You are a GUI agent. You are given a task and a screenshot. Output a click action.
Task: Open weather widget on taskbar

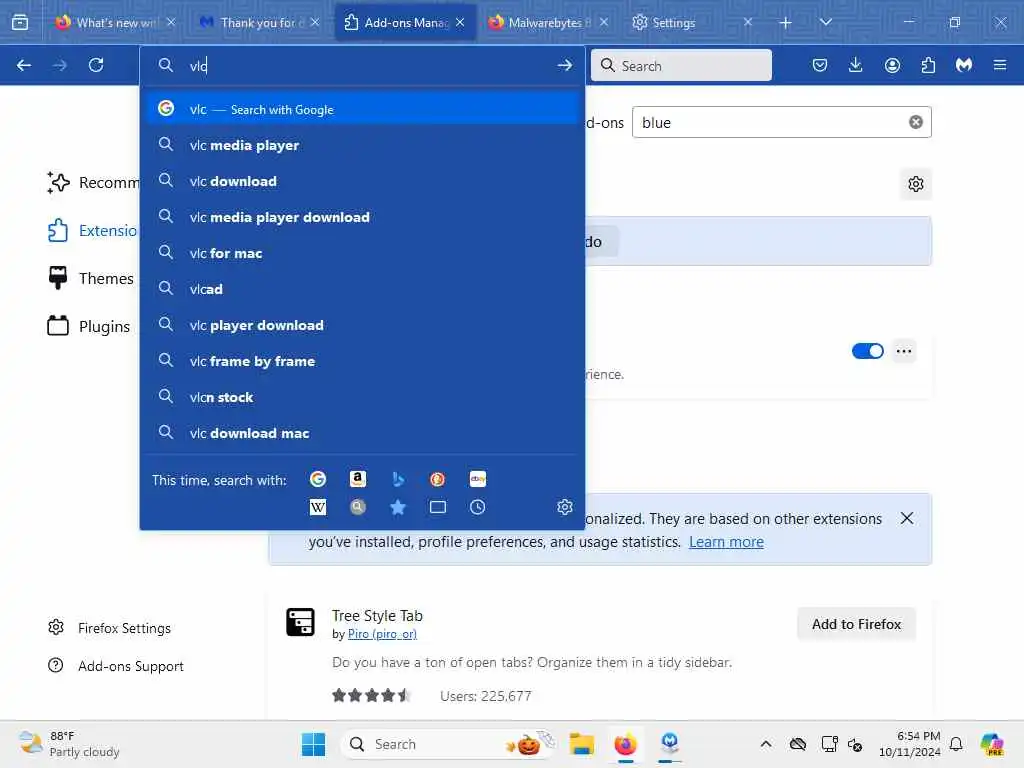[69, 744]
